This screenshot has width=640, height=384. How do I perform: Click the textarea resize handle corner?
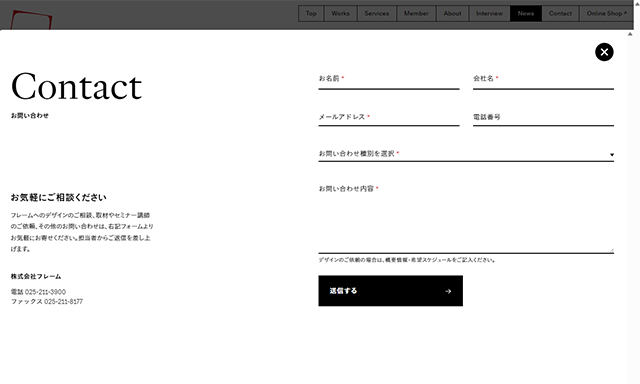coord(611,251)
